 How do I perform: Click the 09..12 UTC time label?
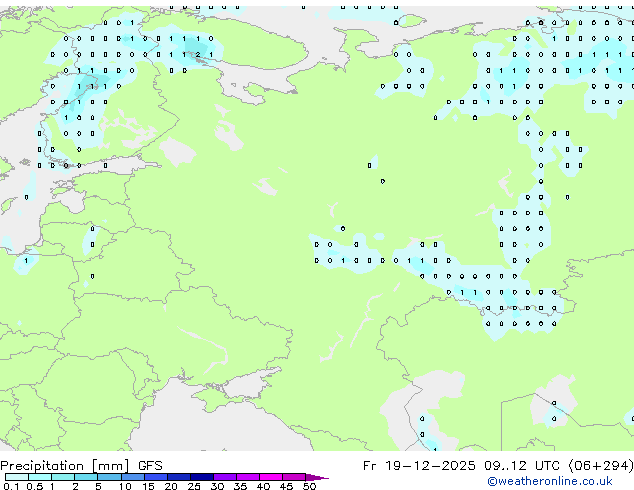point(522,466)
